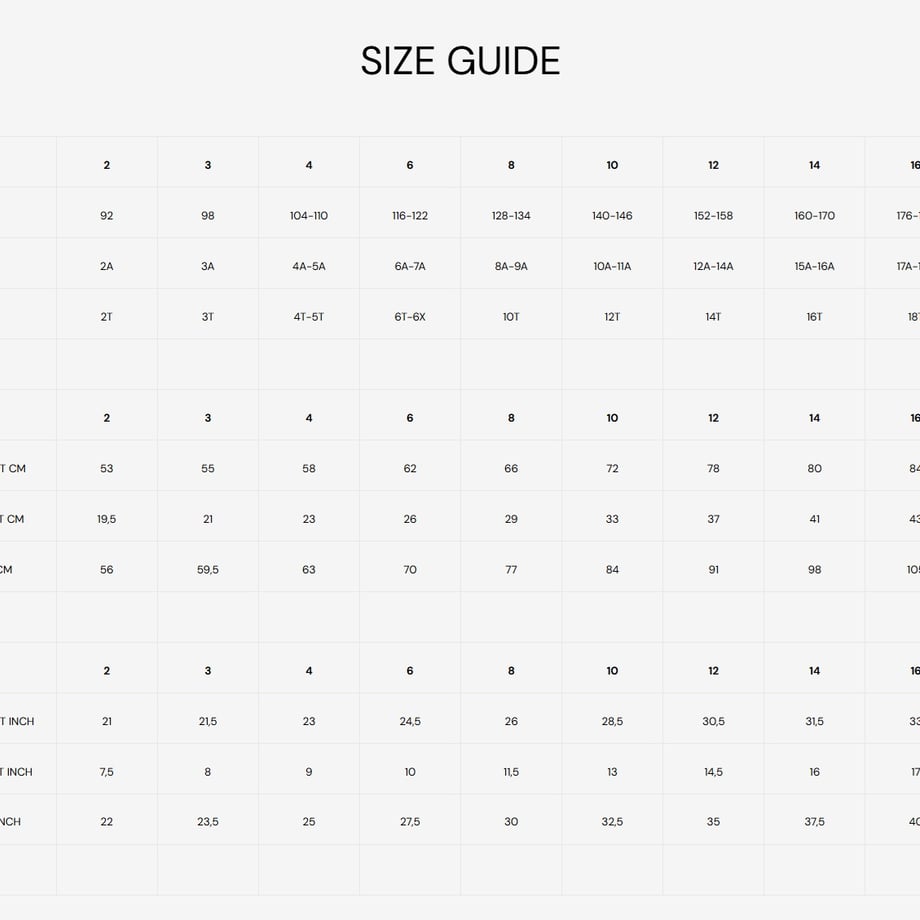920x920 pixels.
Task: Click the 15A-16A age cell
Action: pyautogui.click(x=814, y=266)
